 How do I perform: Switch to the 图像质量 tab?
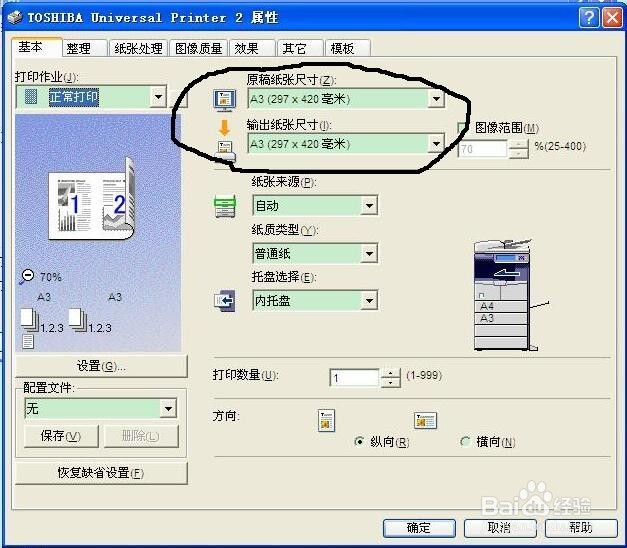pos(198,48)
